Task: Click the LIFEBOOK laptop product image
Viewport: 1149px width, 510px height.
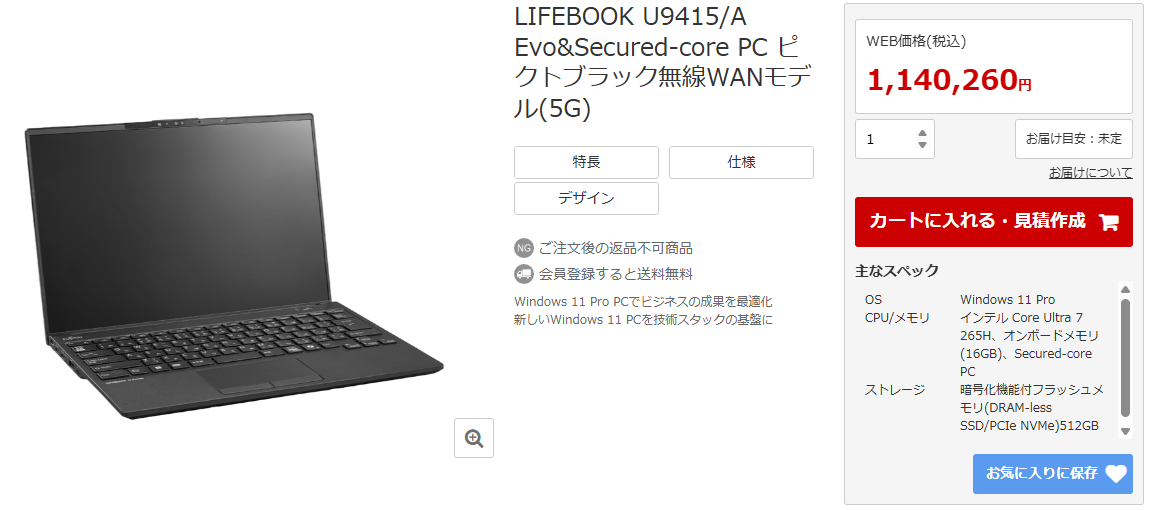Action: tap(234, 265)
